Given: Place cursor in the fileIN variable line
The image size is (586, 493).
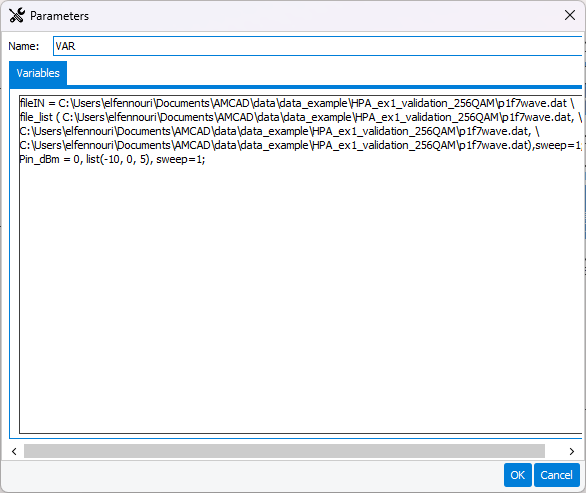Looking at the screenshot, I should point(297,103).
